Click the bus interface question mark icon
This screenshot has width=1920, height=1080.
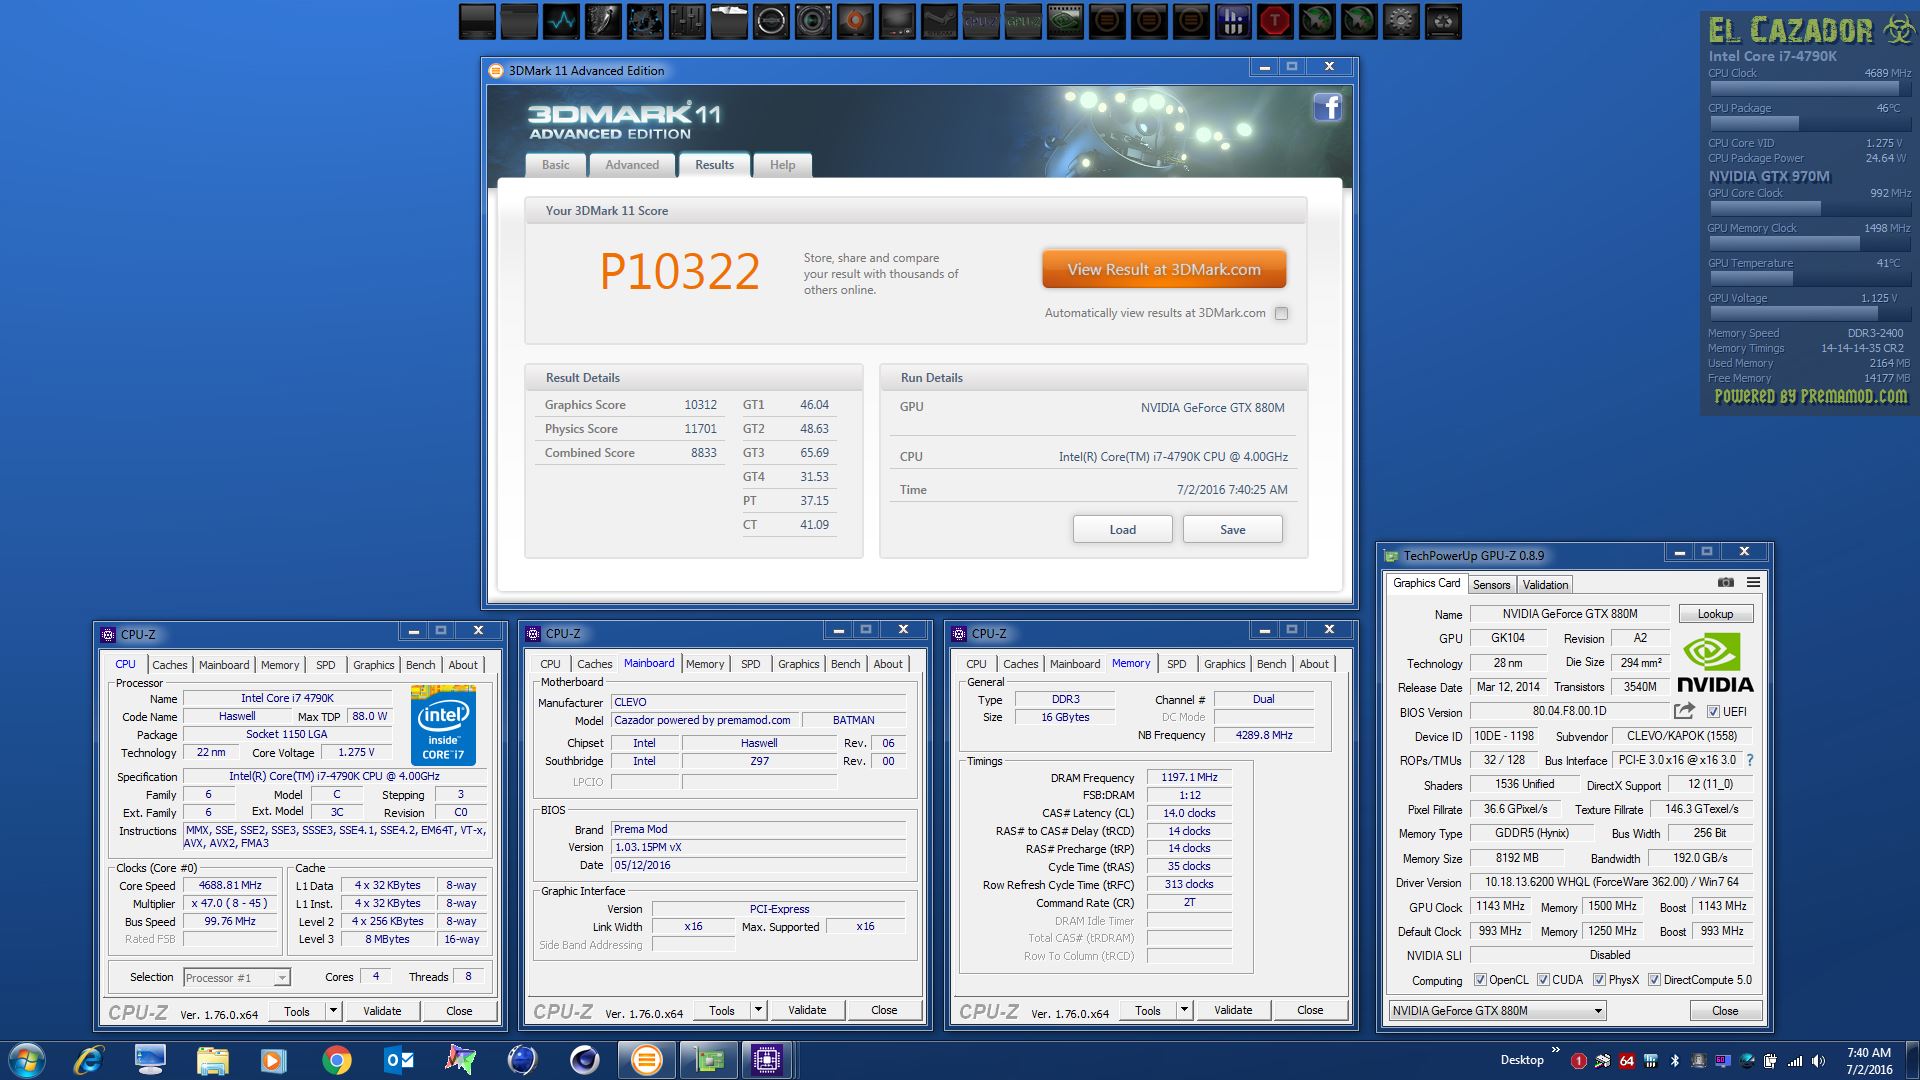pos(1750,760)
